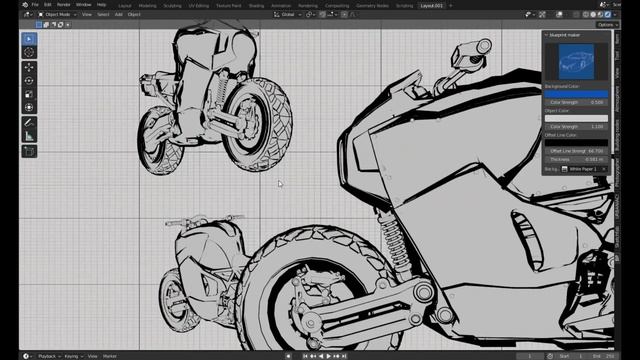Open the viewport Select menu
The height and width of the screenshot is (360, 640).
(103, 14)
